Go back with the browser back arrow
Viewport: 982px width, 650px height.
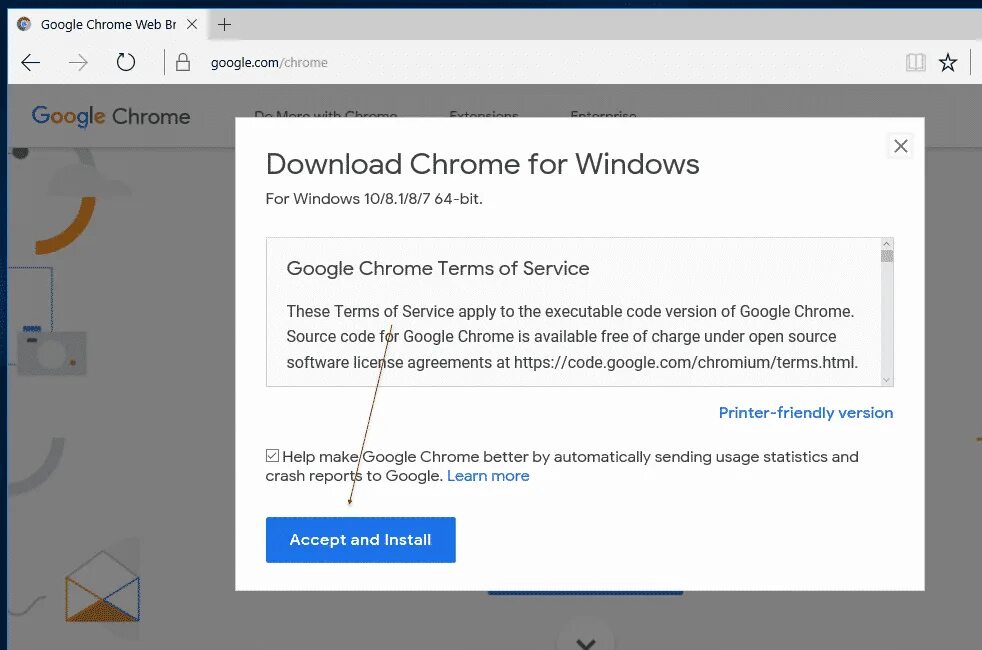point(30,63)
